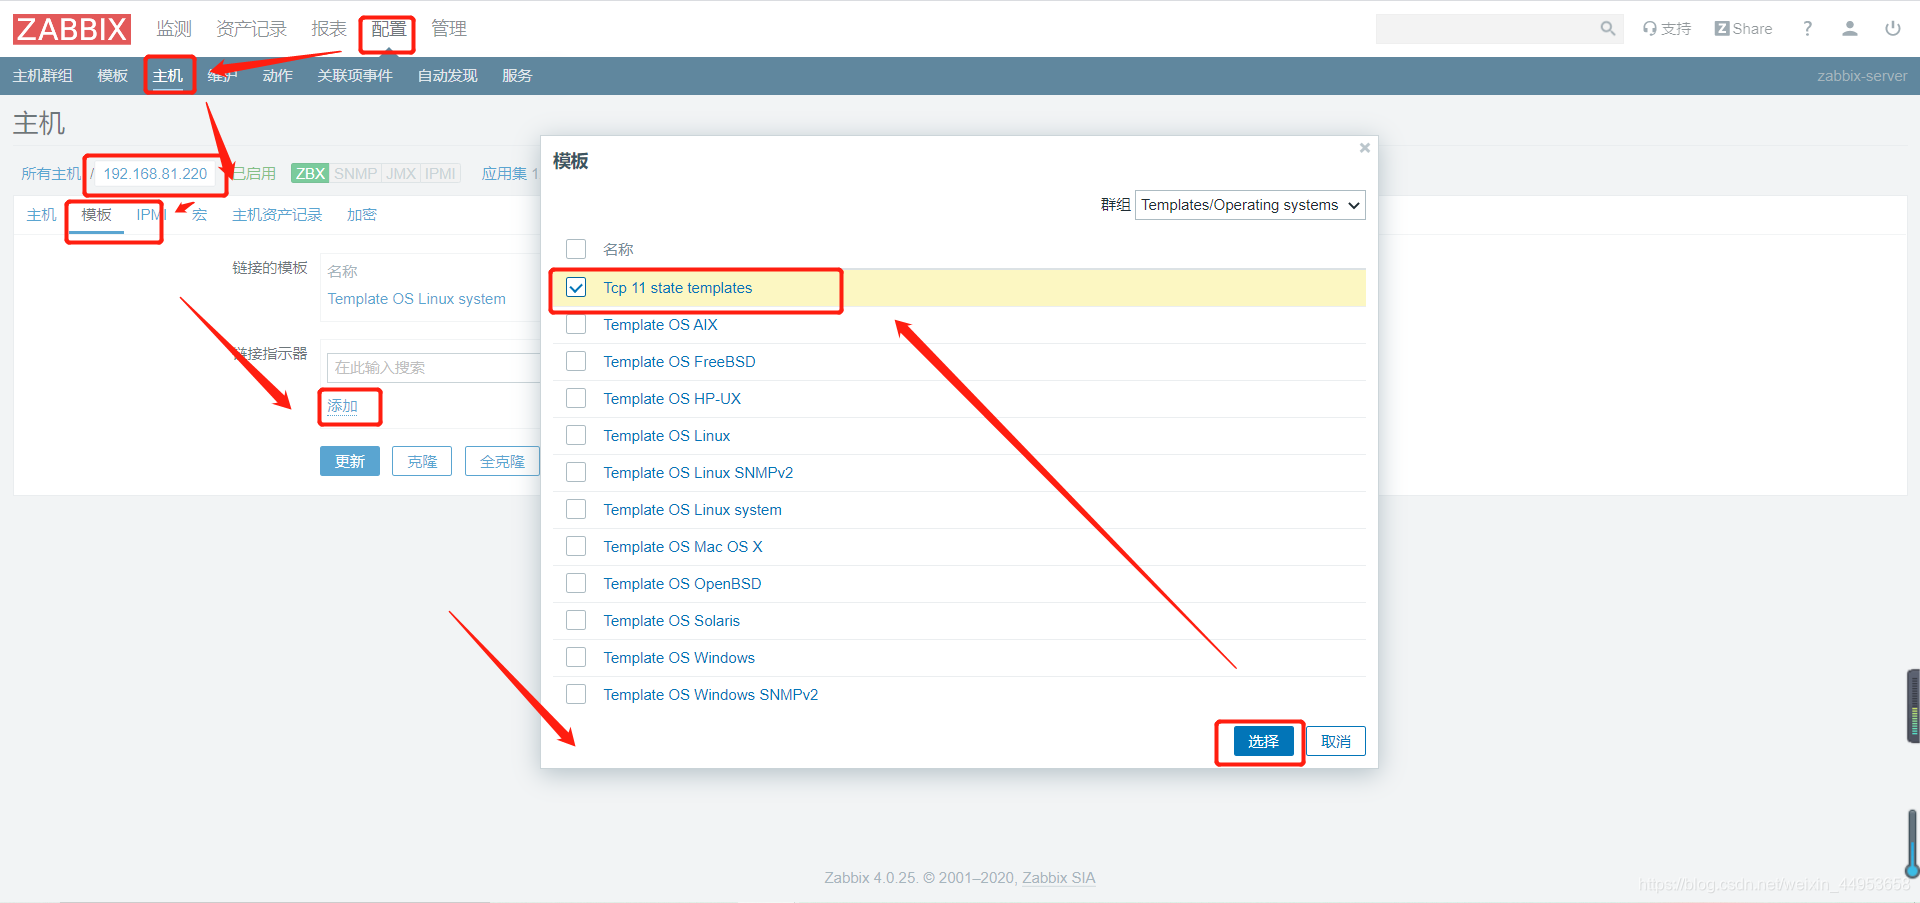Close the template dialog with the X
The height and width of the screenshot is (903, 1920).
tap(1364, 148)
